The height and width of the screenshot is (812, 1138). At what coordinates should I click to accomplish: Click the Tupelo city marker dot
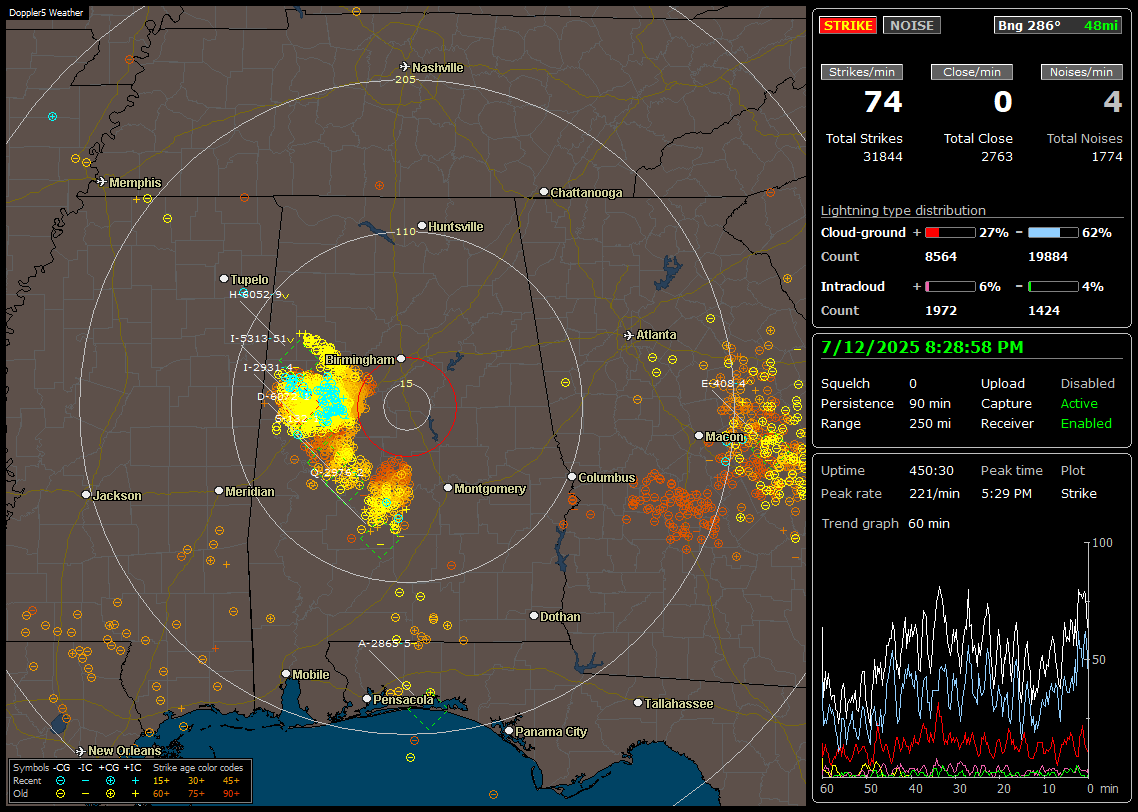pyautogui.click(x=224, y=279)
